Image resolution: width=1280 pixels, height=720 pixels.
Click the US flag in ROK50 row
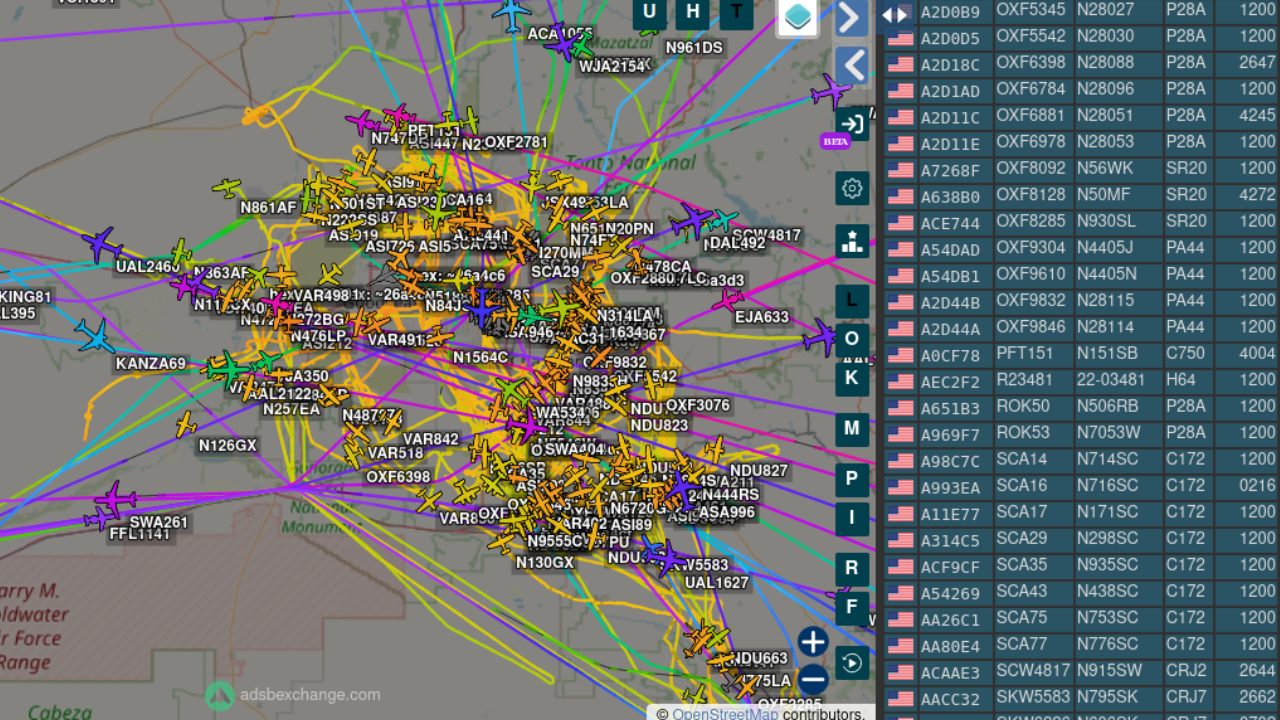tap(901, 407)
